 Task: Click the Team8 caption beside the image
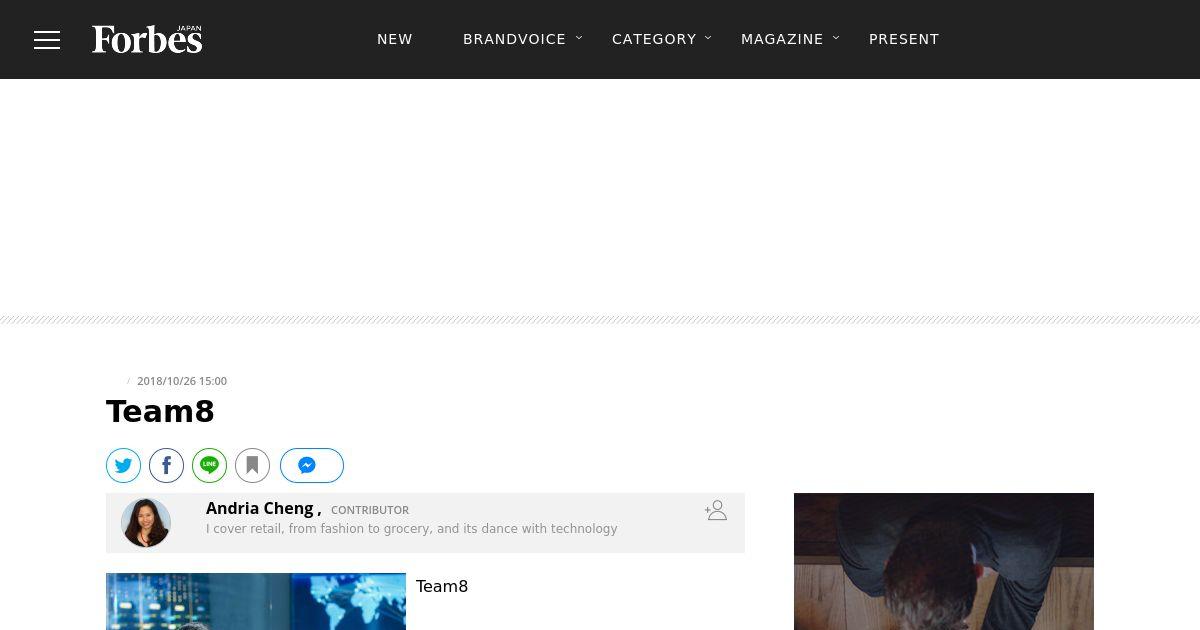click(x=442, y=587)
